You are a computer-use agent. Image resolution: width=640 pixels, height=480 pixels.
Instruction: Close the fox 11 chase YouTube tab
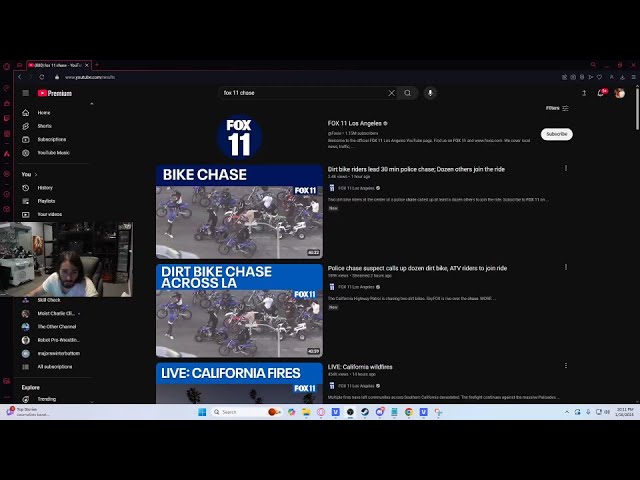[x=87, y=65]
